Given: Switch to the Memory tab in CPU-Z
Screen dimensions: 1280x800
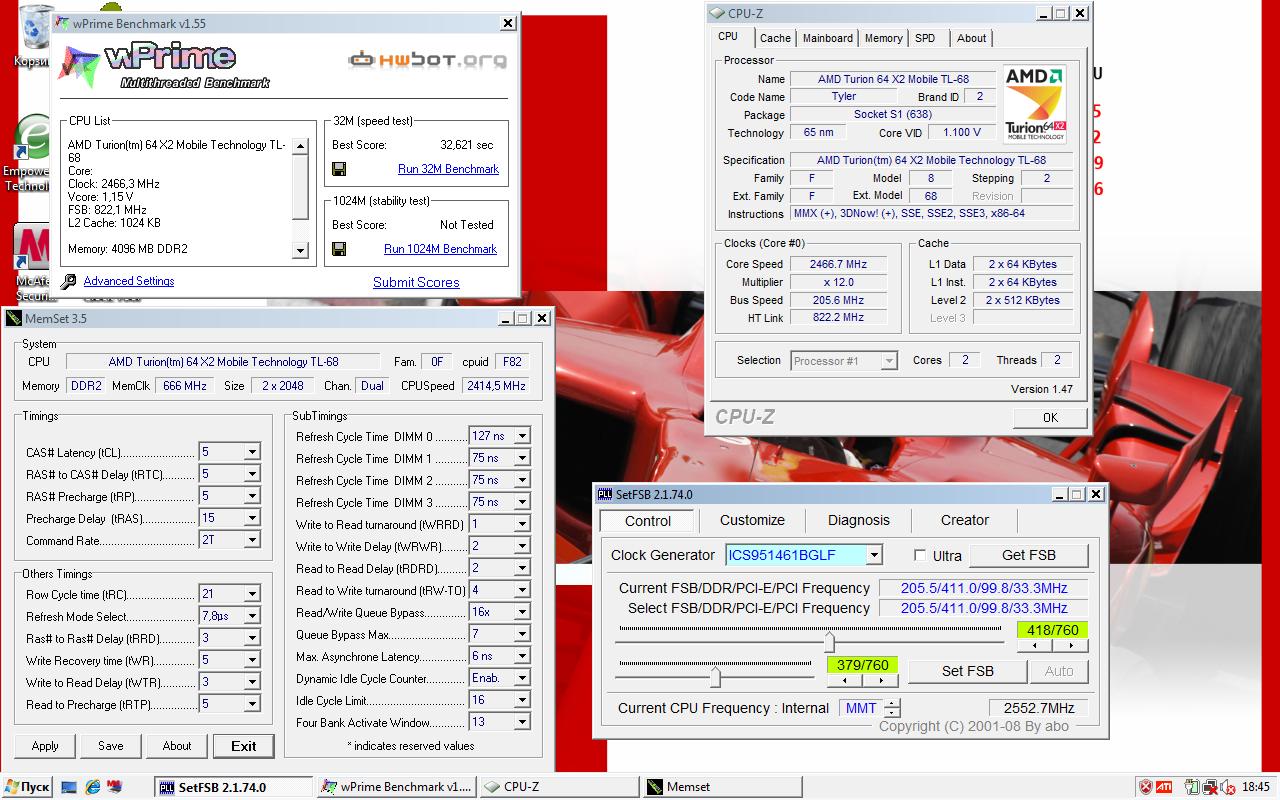Looking at the screenshot, I should click(x=883, y=38).
